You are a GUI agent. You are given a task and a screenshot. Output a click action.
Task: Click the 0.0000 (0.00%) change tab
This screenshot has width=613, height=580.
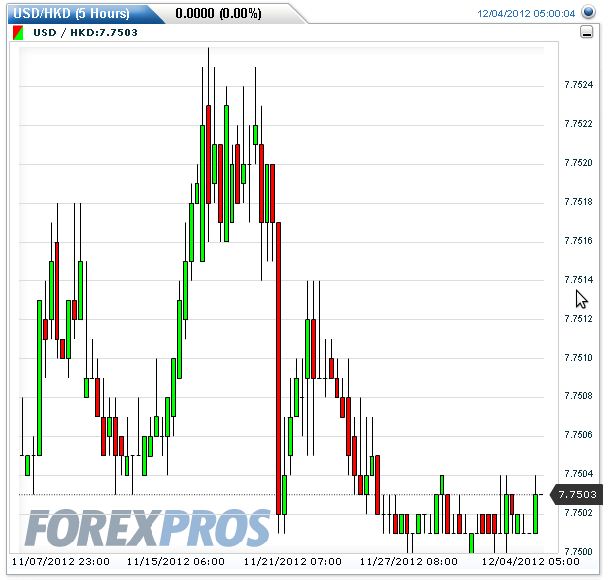pyautogui.click(x=218, y=14)
